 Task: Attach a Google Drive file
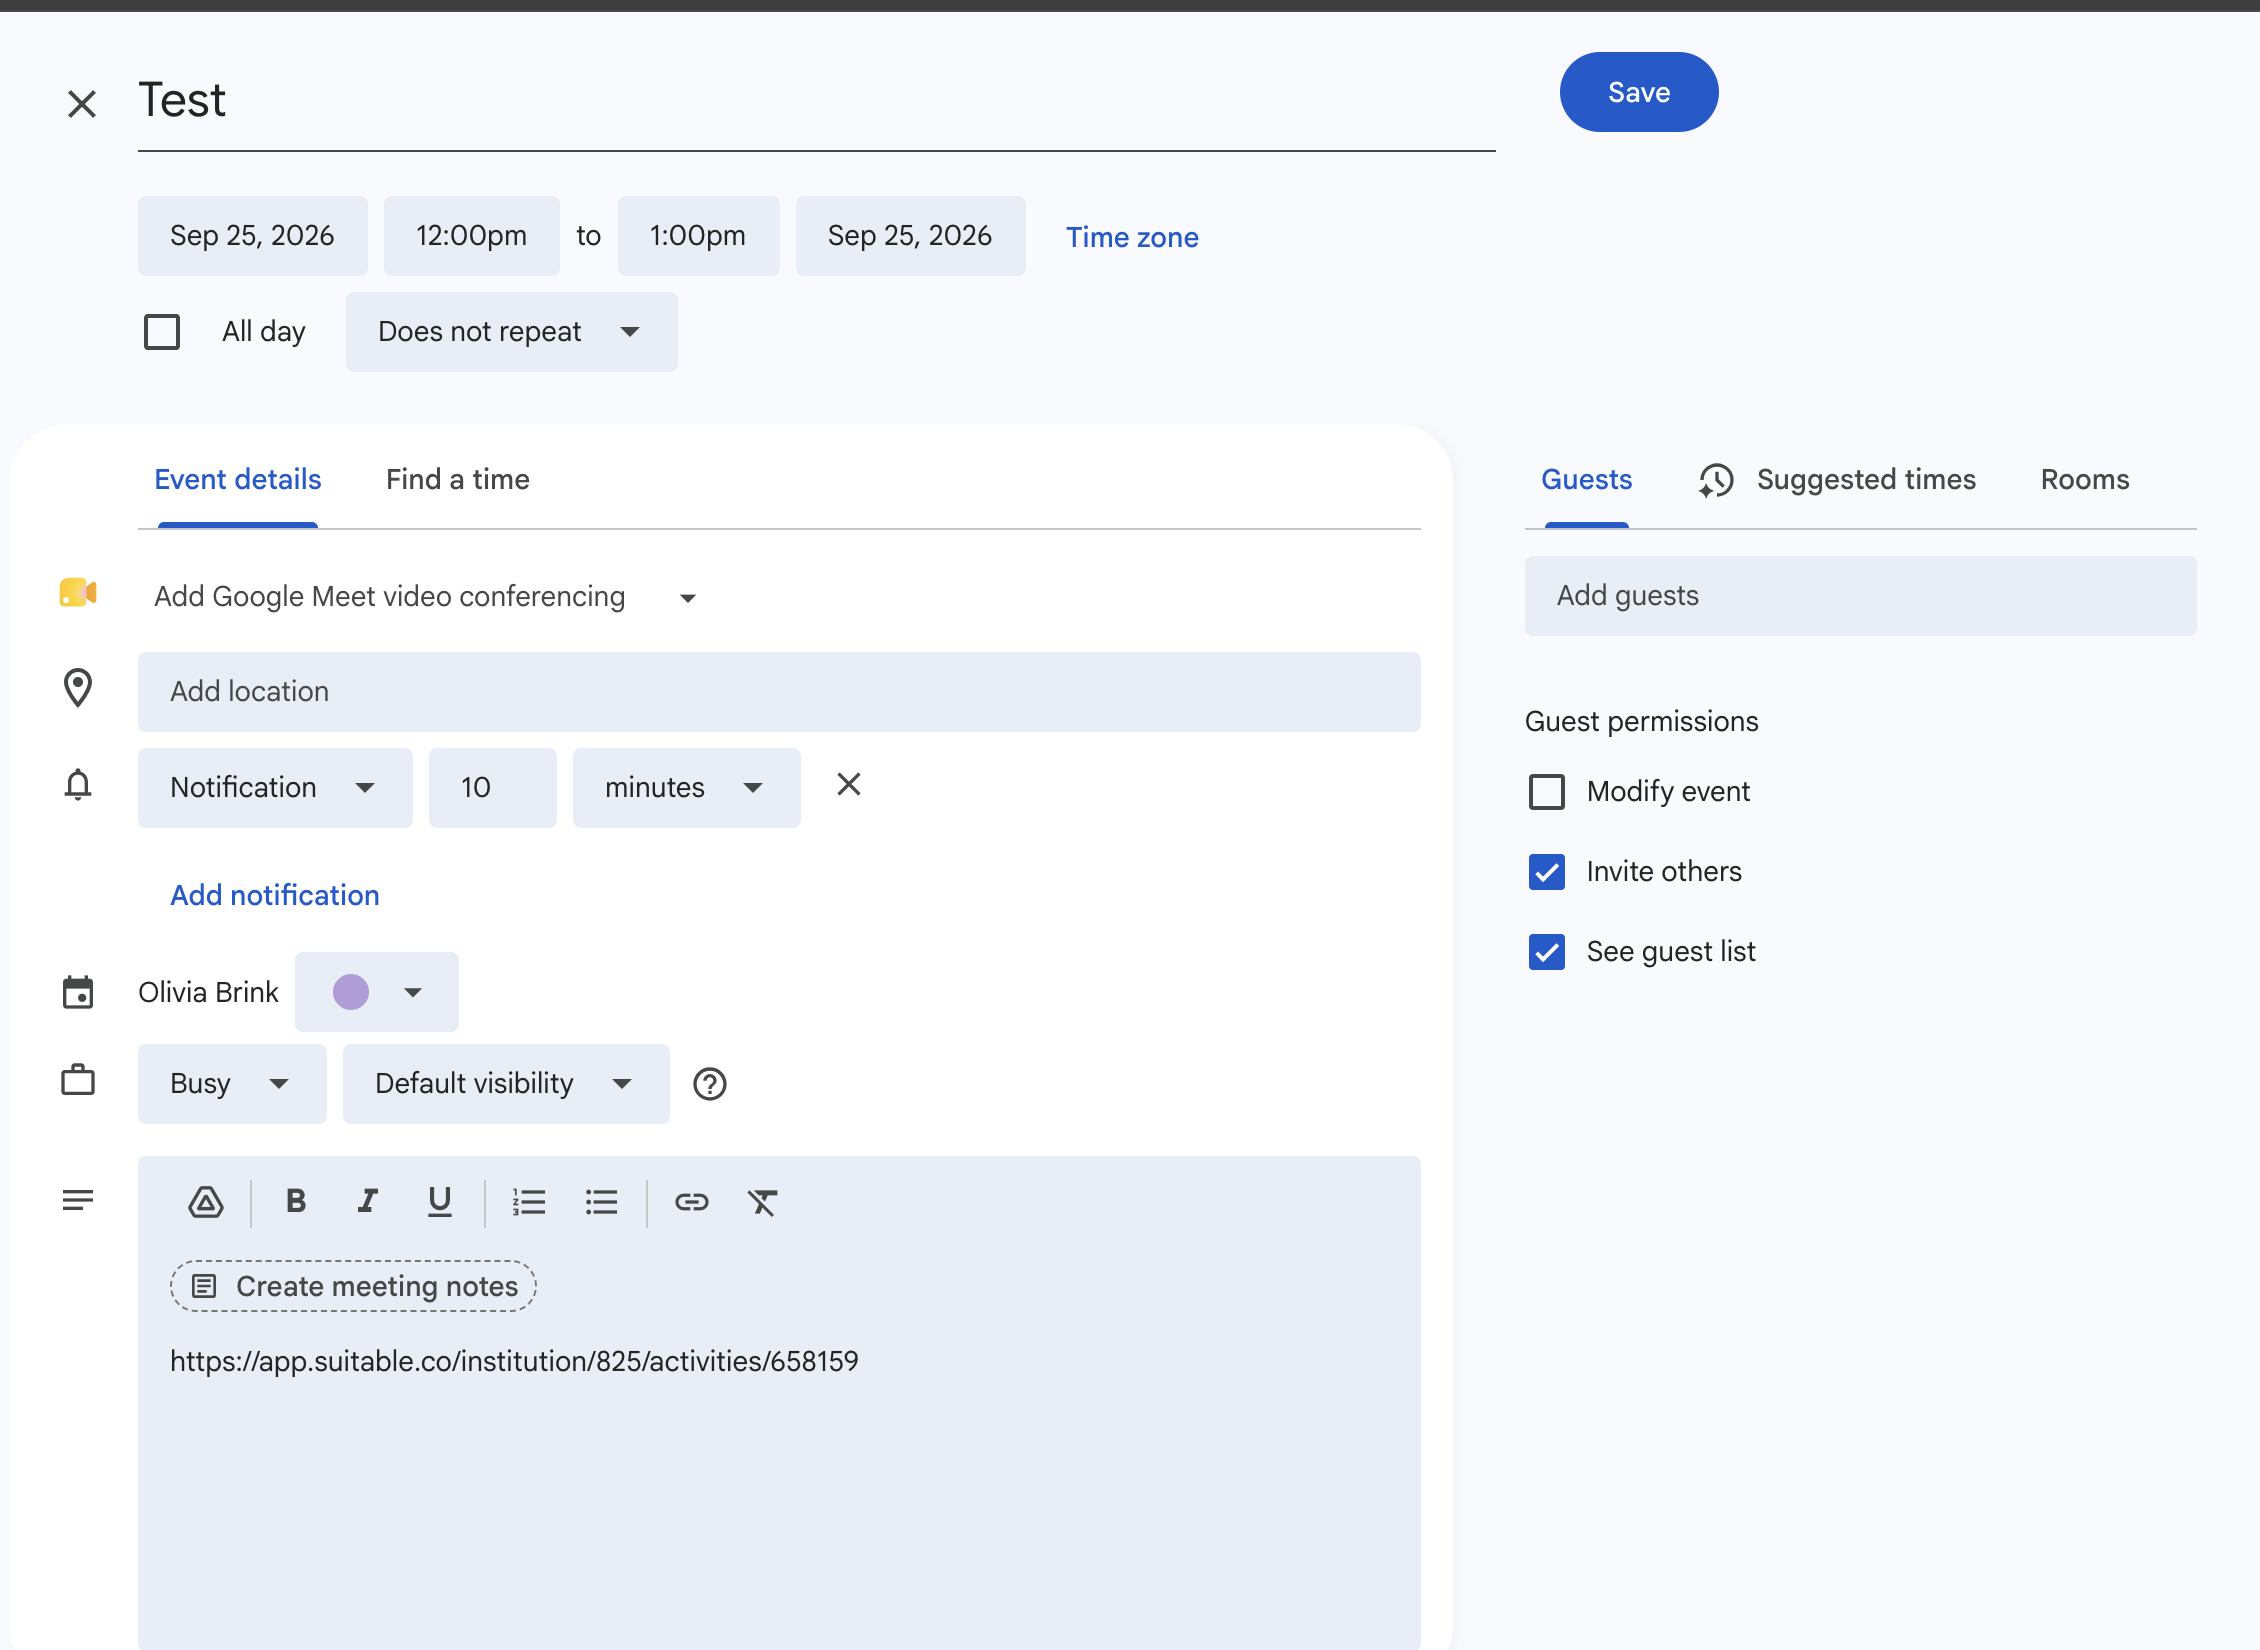[x=206, y=1201]
